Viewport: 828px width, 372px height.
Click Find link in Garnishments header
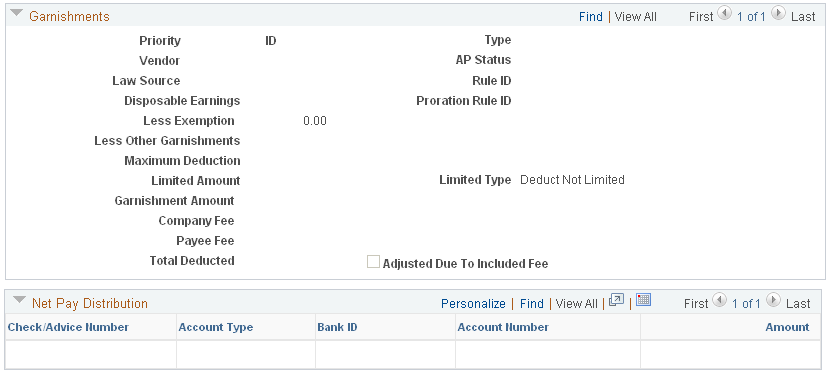point(590,16)
